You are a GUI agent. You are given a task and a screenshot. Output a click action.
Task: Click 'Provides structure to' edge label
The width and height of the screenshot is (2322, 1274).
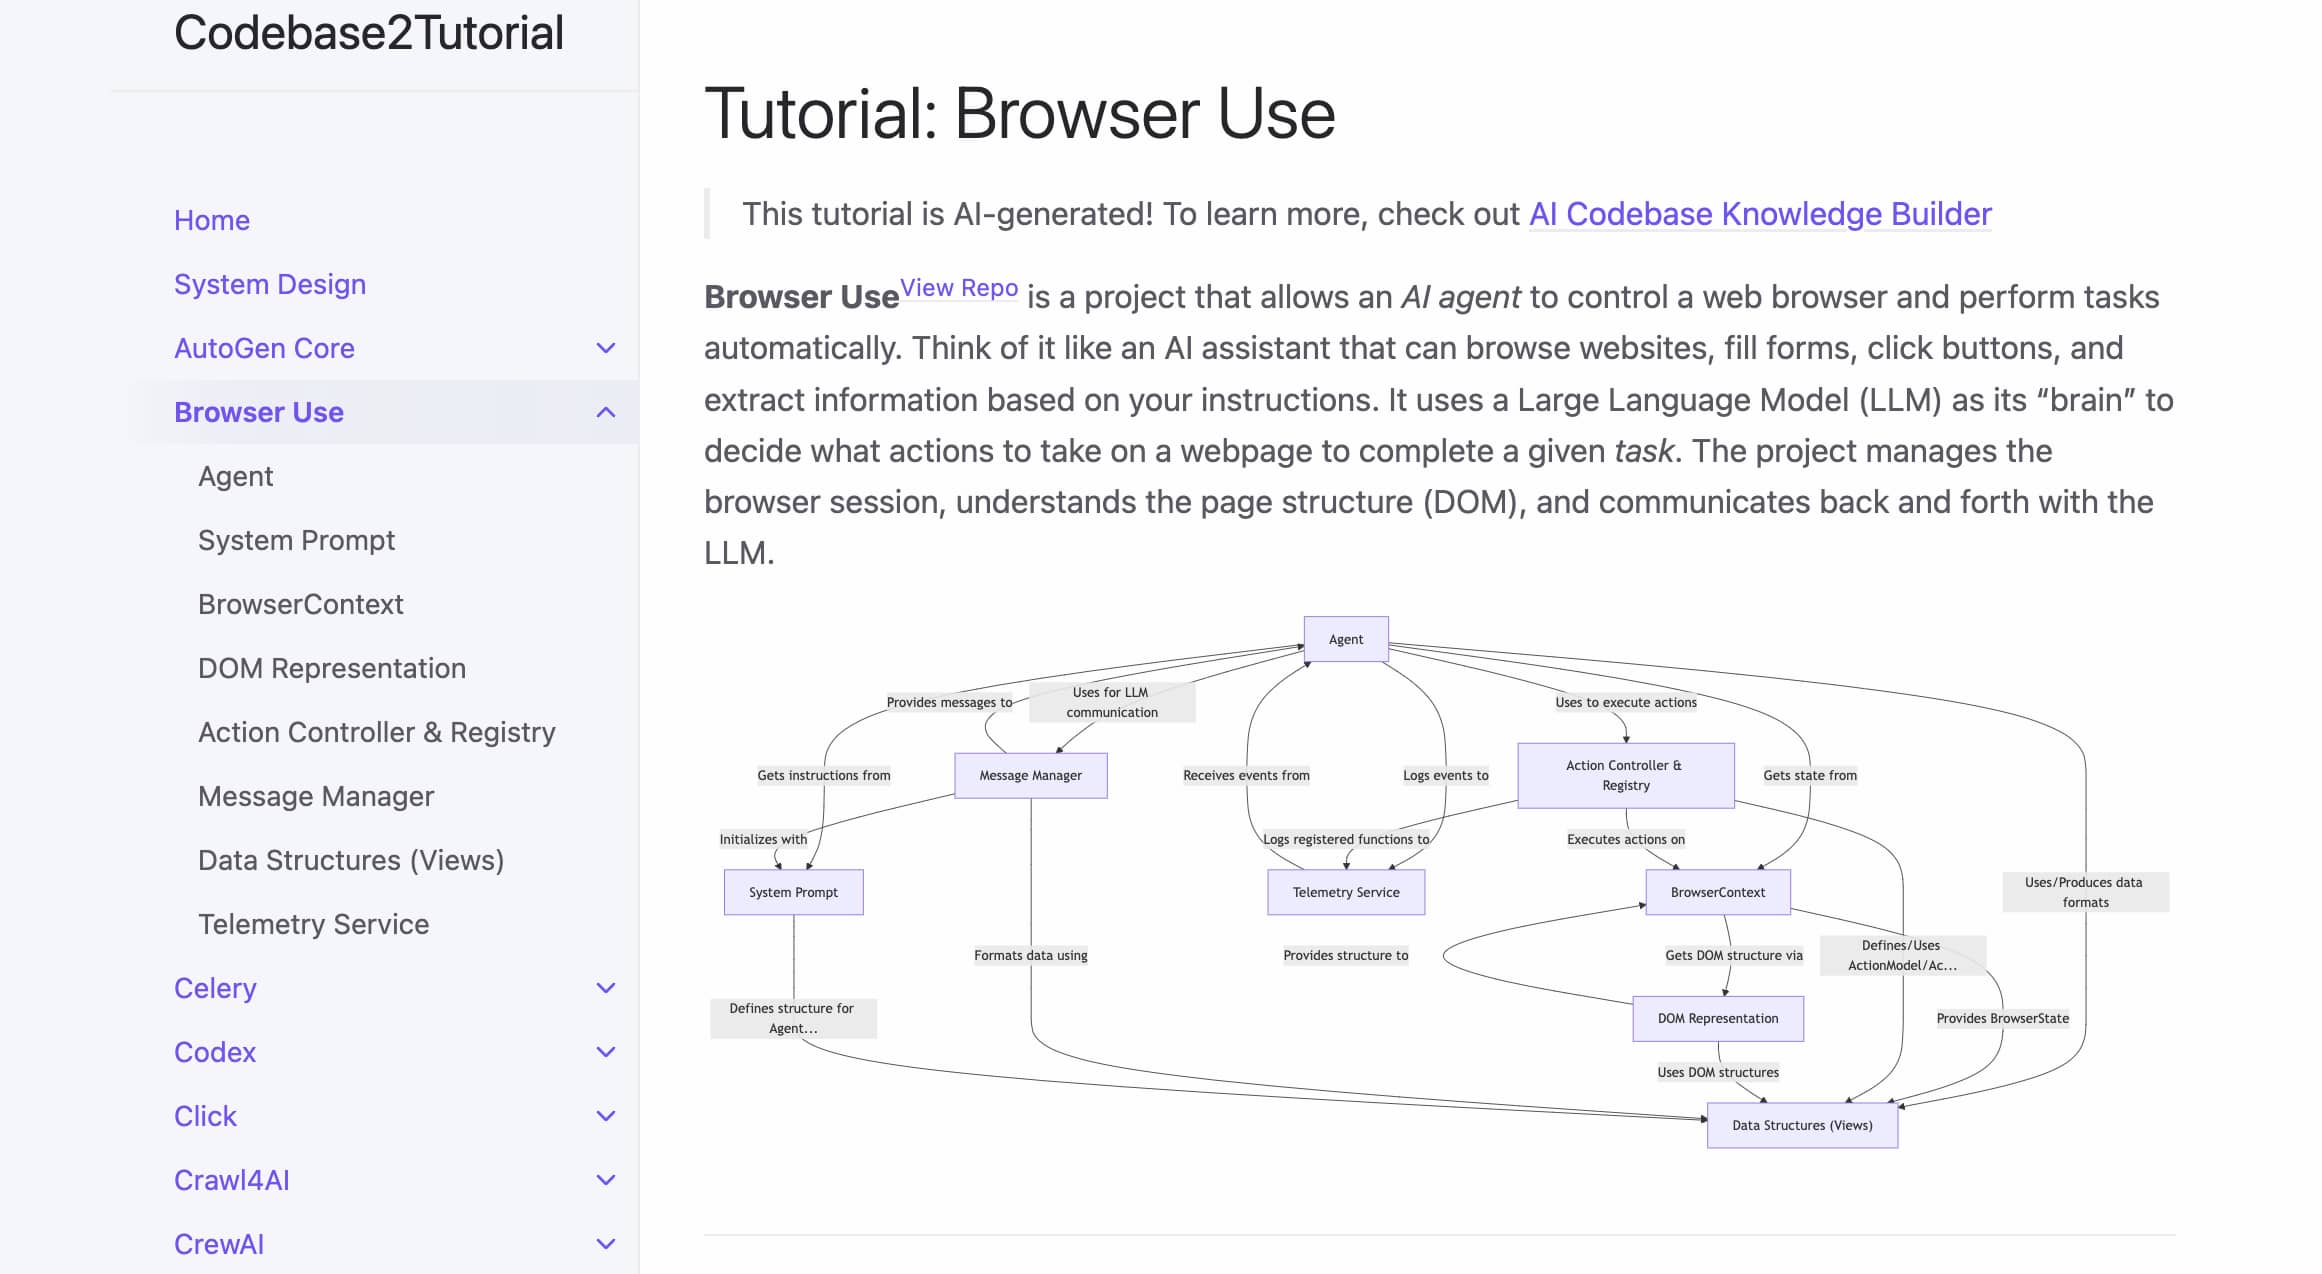[x=1346, y=955]
